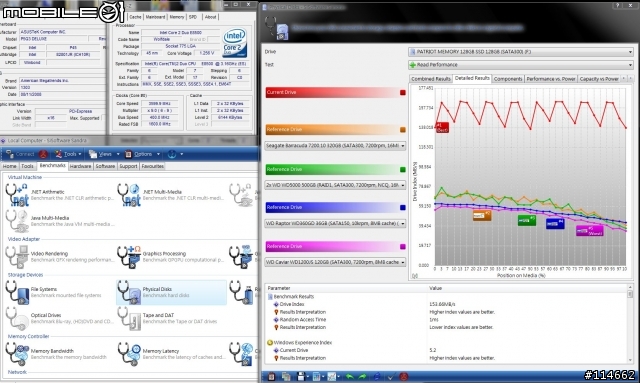Click the clipboard icon in the bottom toolbar

(271, 376)
